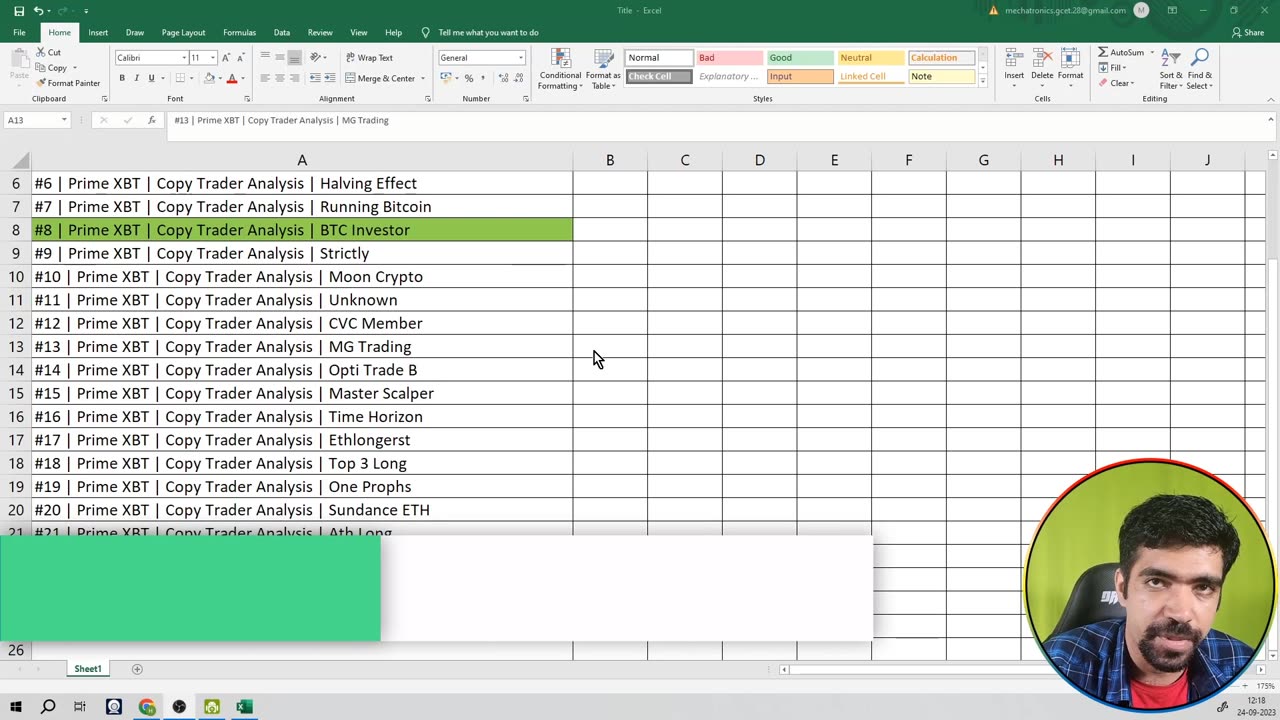
Task: Click the Cut scissors icon
Action: (x=41, y=52)
